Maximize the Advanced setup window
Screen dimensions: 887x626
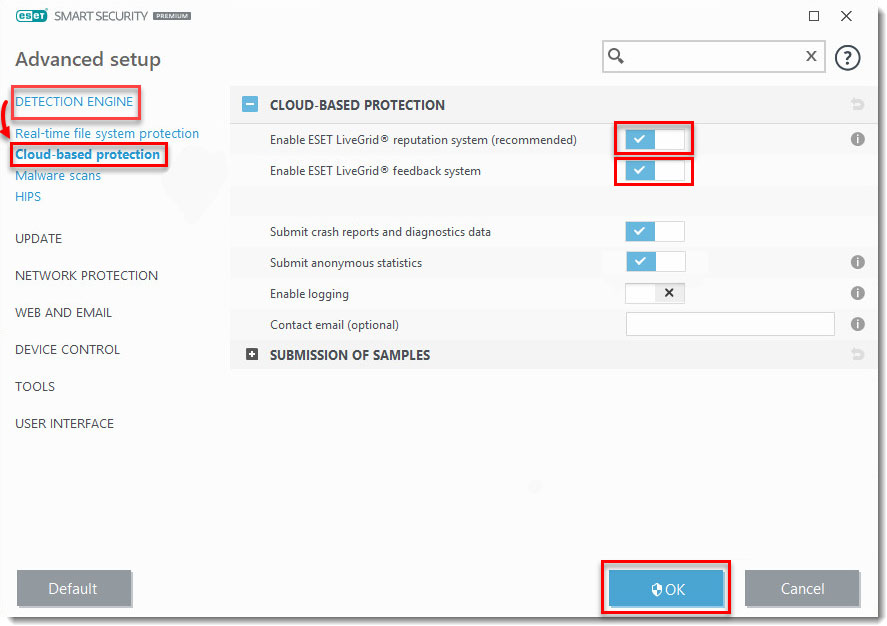point(813,16)
